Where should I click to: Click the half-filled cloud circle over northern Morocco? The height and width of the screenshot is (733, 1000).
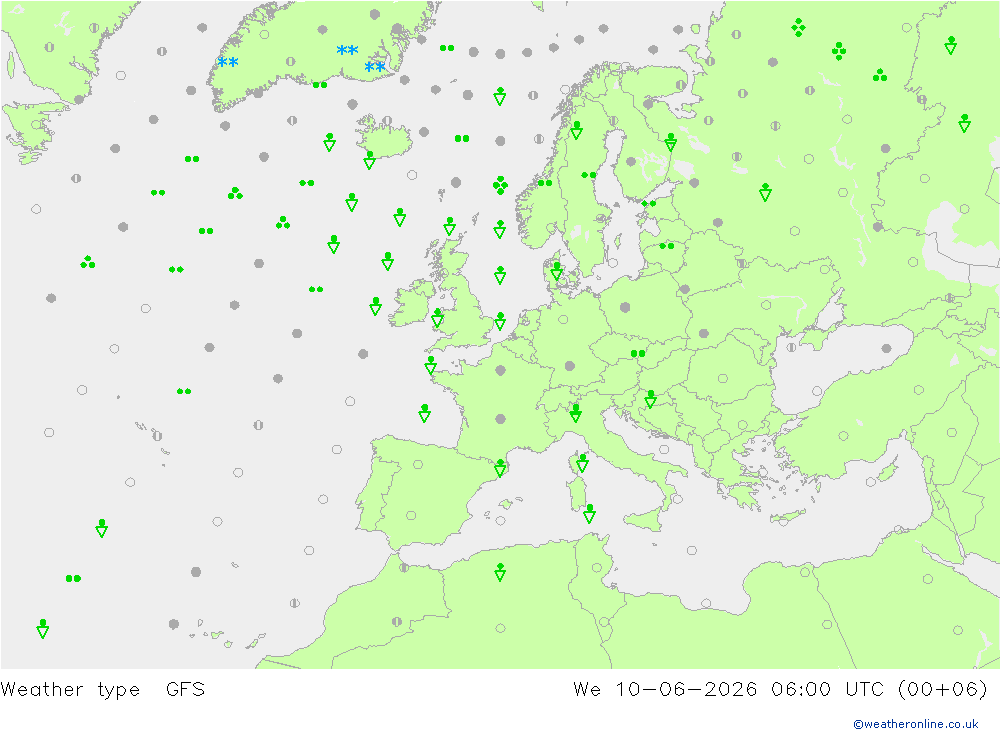[x=404, y=567]
